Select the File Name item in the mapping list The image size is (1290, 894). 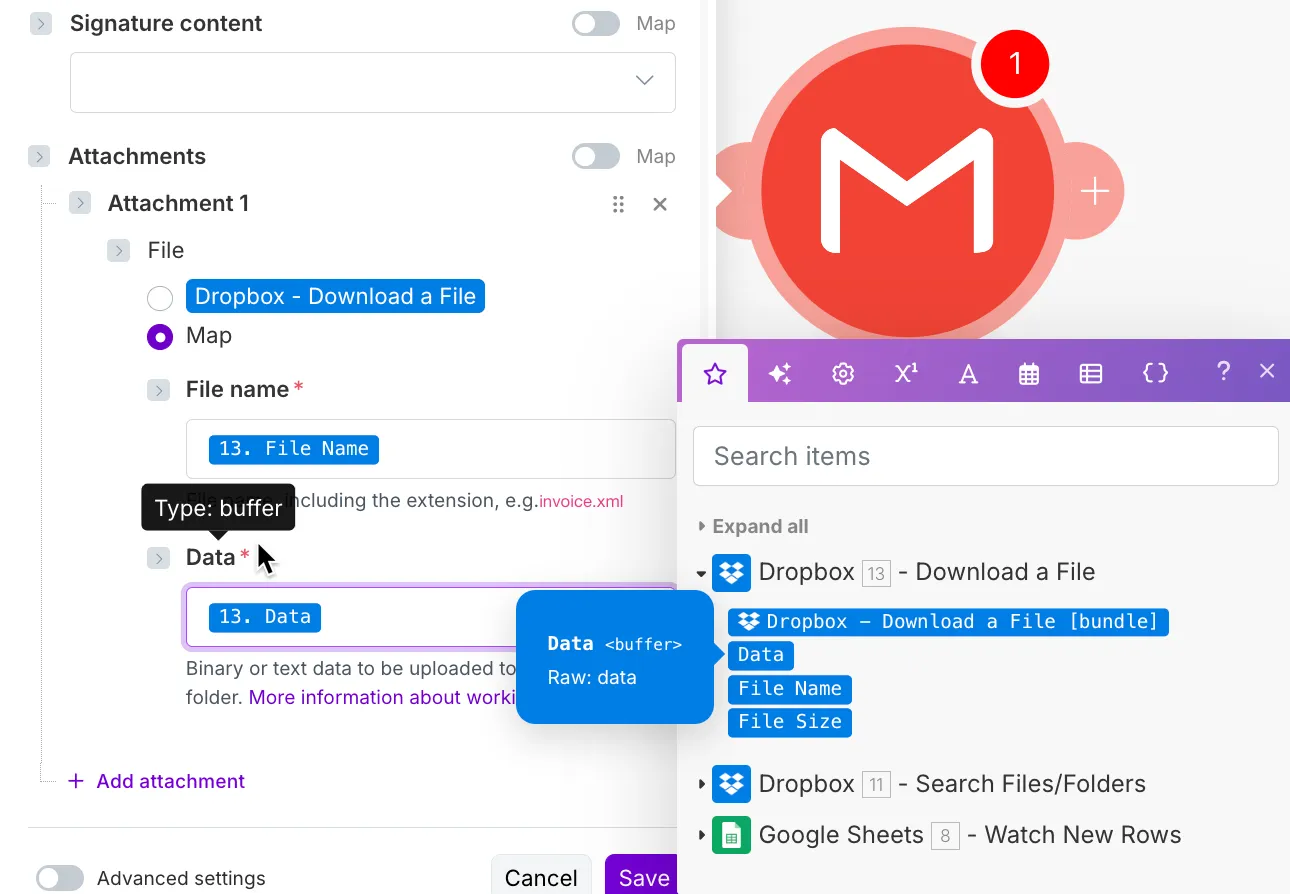pos(790,689)
